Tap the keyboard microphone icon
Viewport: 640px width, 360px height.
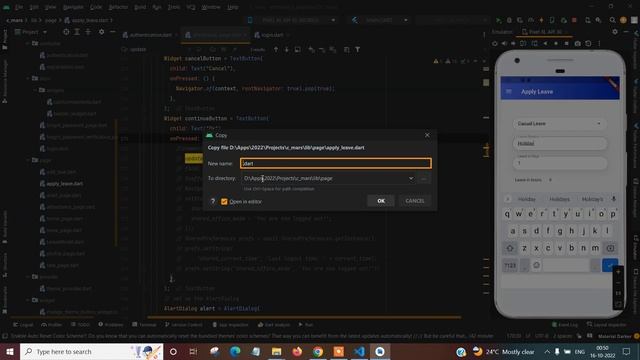click(613, 199)
